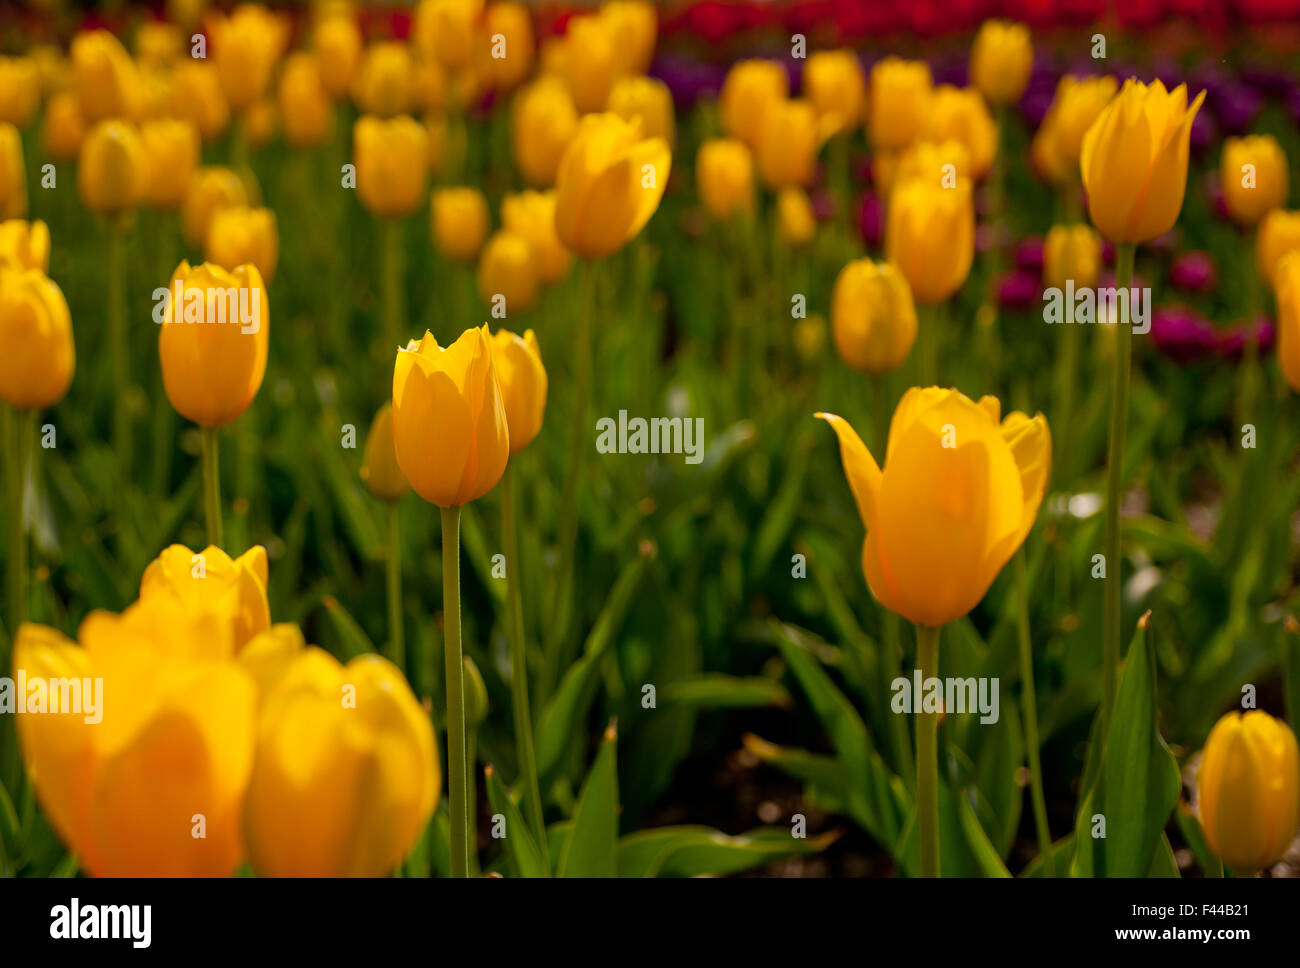Click the alamy logo in the black footer bar
This screenshot has height=968, width=1300.
(100, 923)
